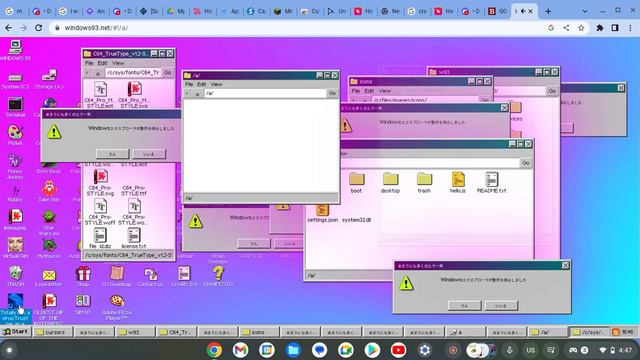Screen dimensions: 640x360
Task: Click Go button in C: files window
Action: (x=526, y=163)
